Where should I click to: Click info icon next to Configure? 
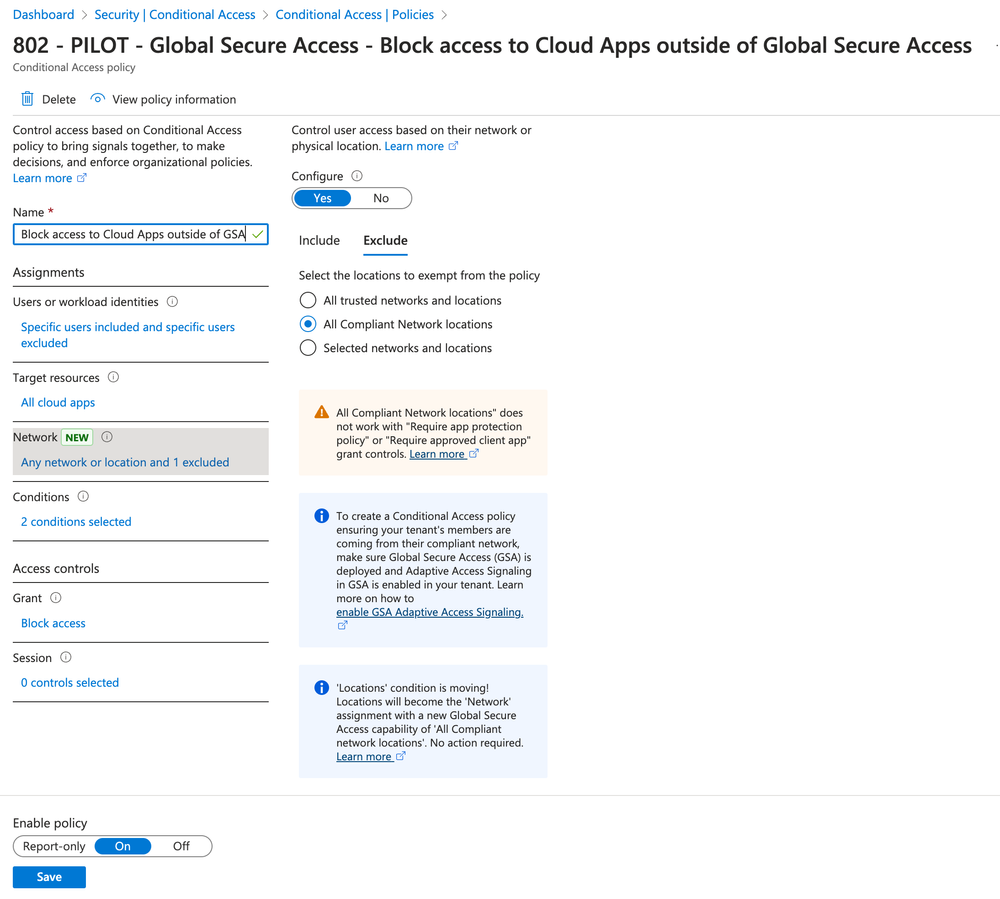(357, 176)
